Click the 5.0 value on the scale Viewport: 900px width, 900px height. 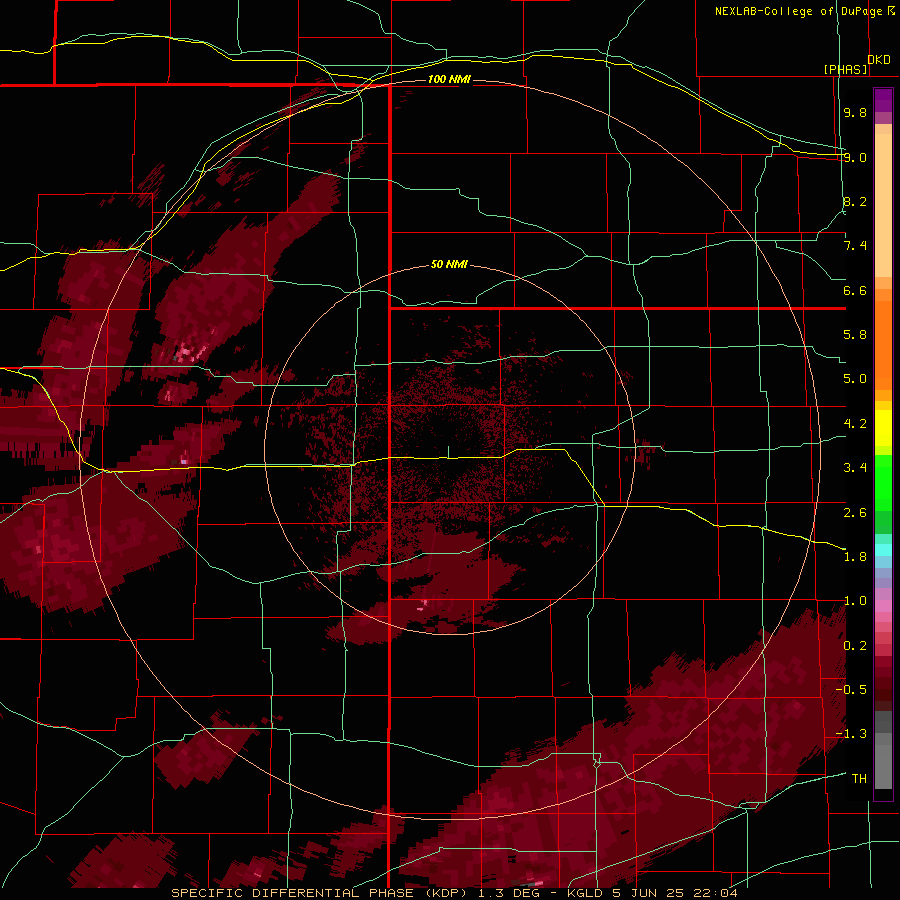855,379
